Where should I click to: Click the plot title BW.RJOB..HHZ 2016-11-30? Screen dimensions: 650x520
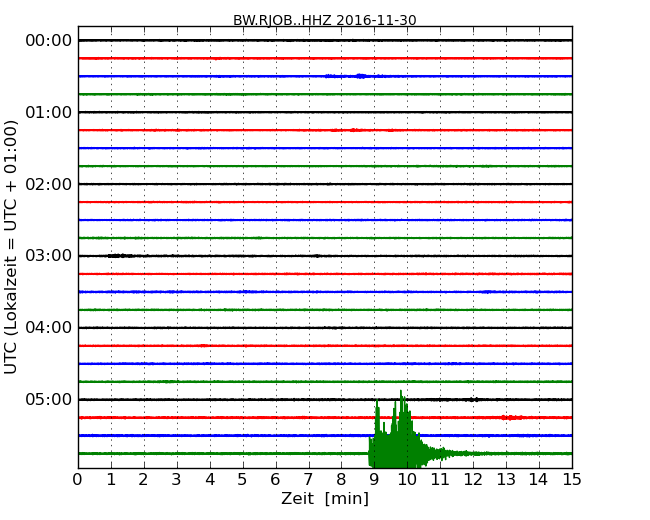tap(325, 20)
